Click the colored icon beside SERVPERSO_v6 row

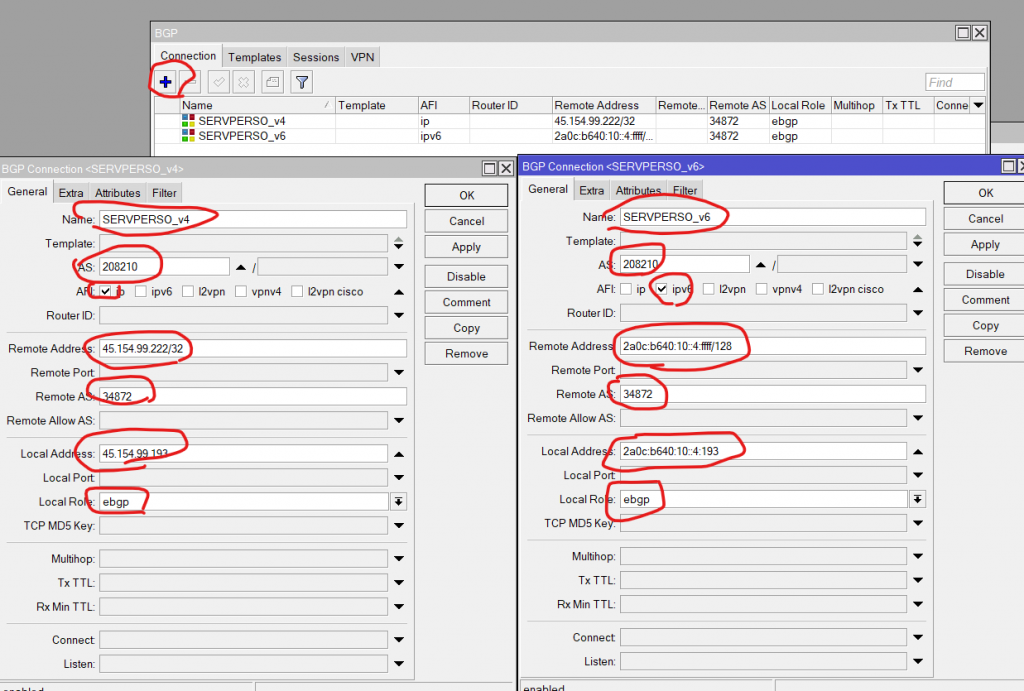(188, 136)
